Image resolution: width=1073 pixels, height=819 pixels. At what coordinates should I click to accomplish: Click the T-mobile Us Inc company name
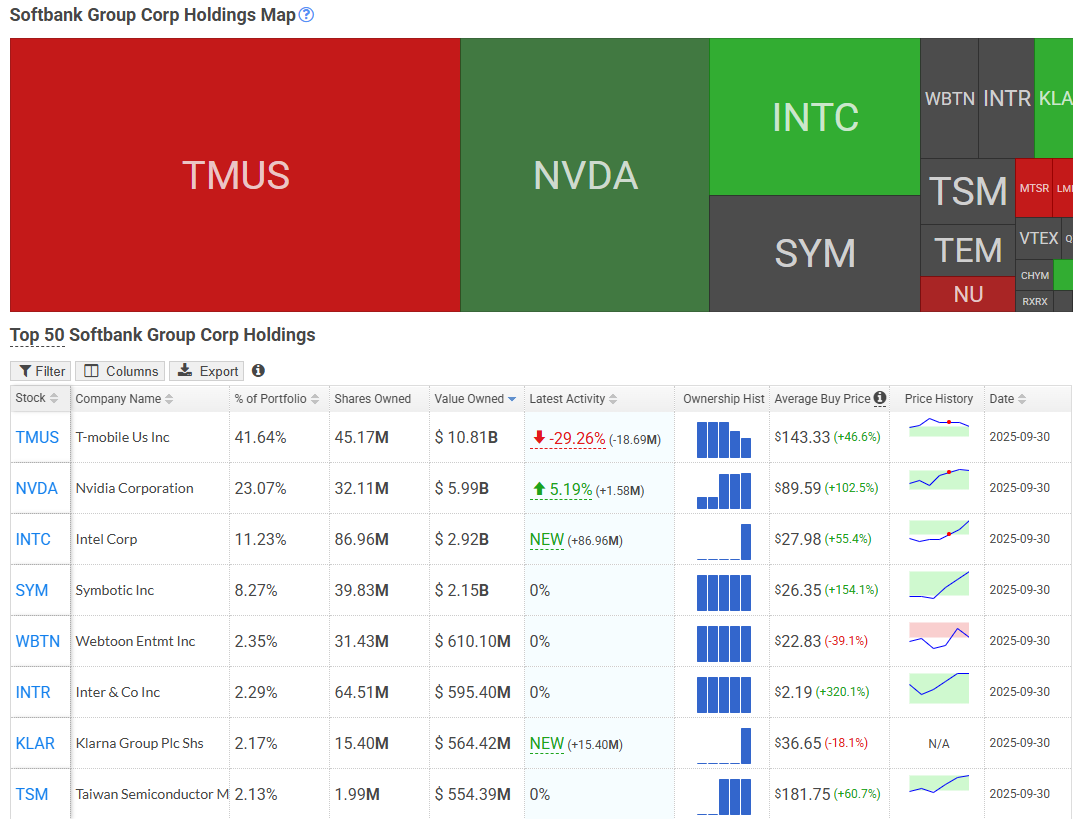(x=122, y=437)
